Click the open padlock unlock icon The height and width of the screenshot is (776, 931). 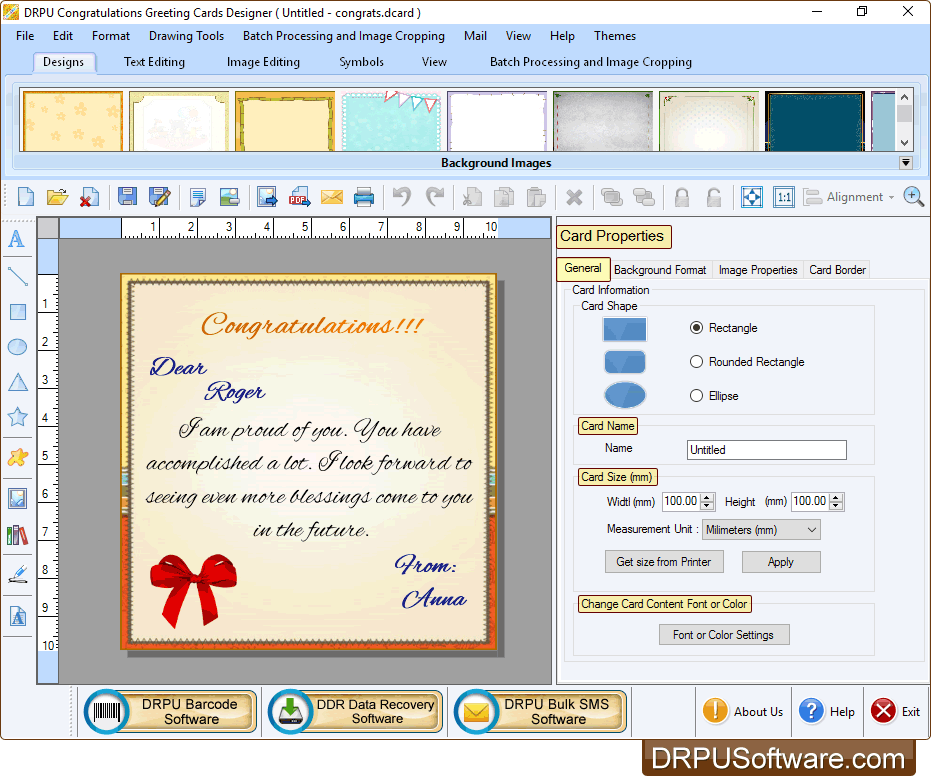tap(714, 197)
